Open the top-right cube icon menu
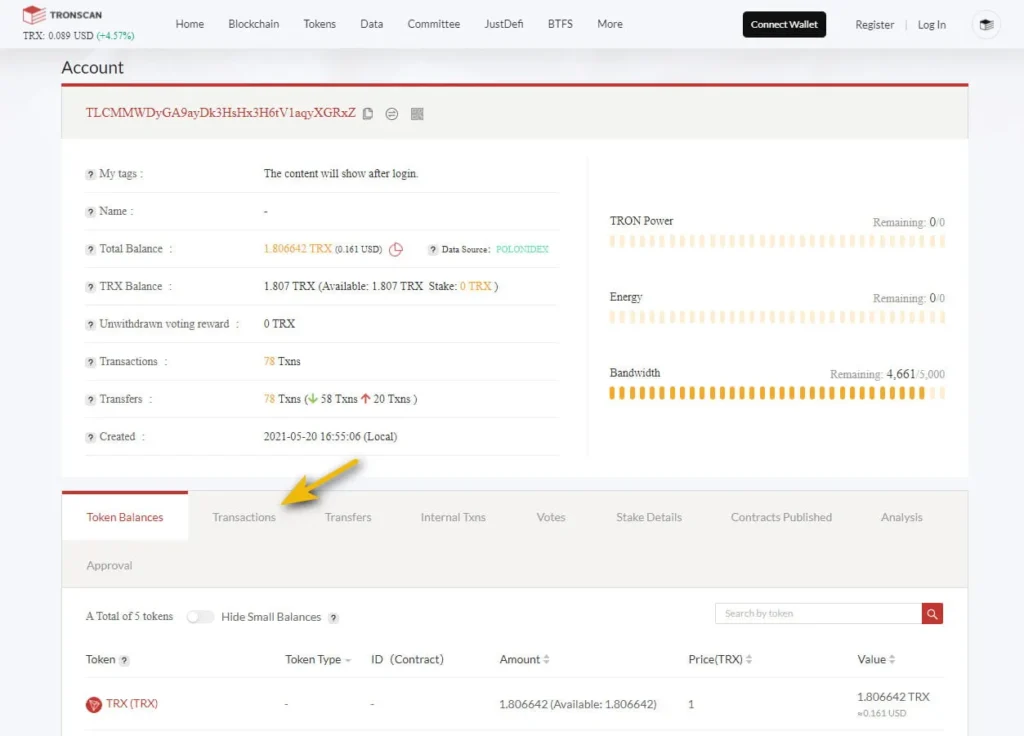1024x736 pixels. pos(986,25)
